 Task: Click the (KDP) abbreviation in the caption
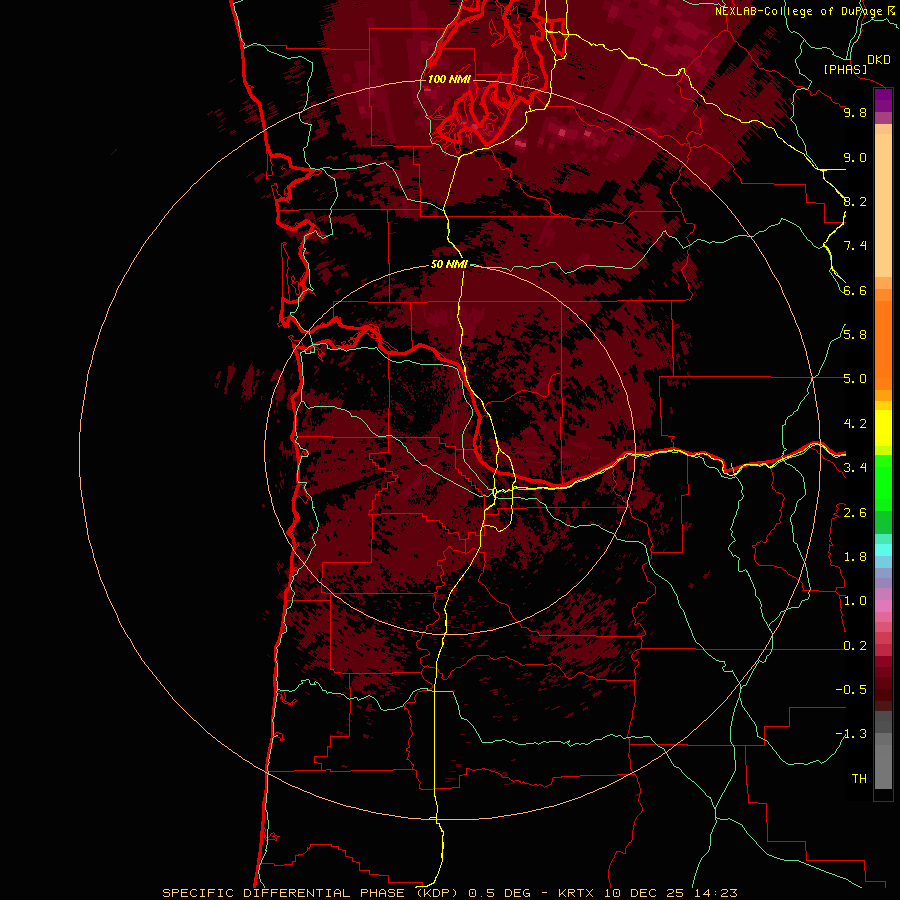click(437, 893)
